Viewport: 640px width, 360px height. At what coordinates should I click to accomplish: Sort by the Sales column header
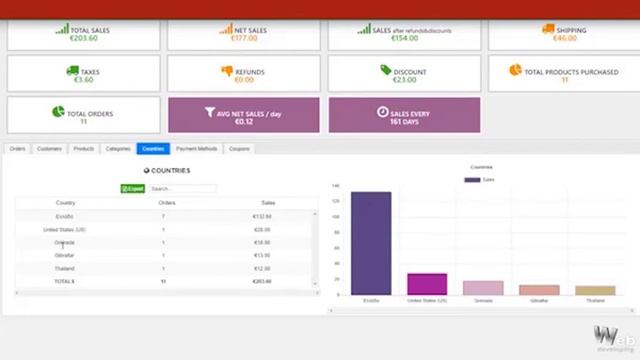(x=268, y=203)
